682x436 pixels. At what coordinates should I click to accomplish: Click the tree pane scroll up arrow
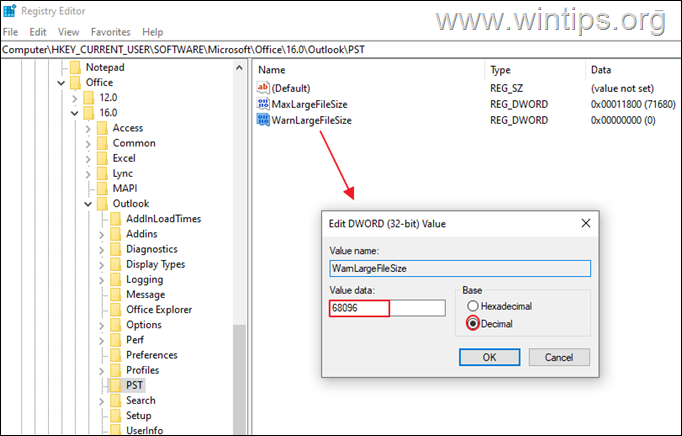[x=239, y=68]
